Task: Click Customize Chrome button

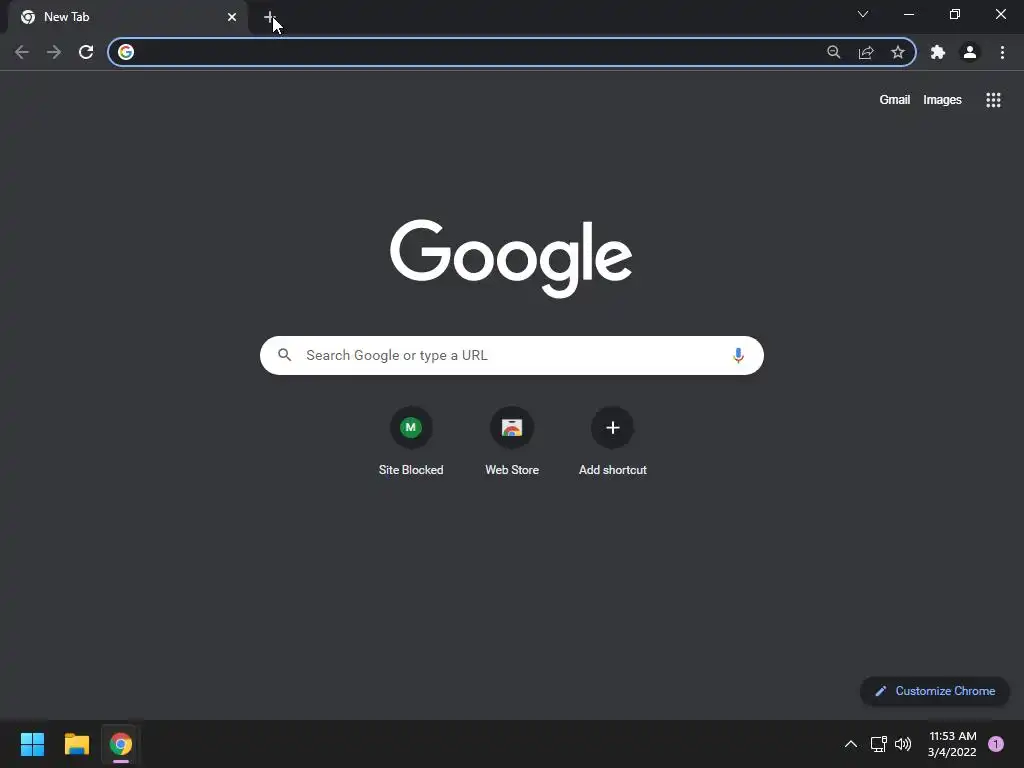Action: [935, 691]
